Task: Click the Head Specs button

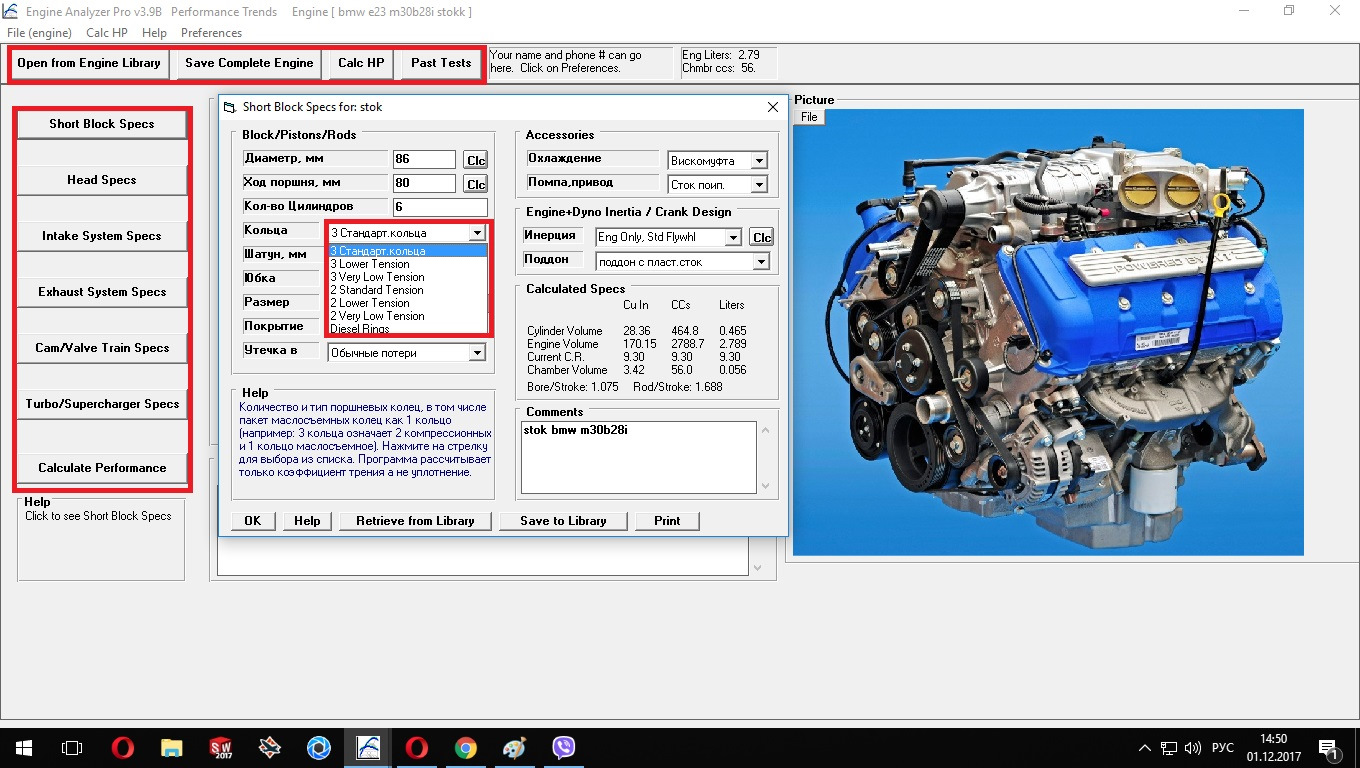Action: (x=102, y=180)
